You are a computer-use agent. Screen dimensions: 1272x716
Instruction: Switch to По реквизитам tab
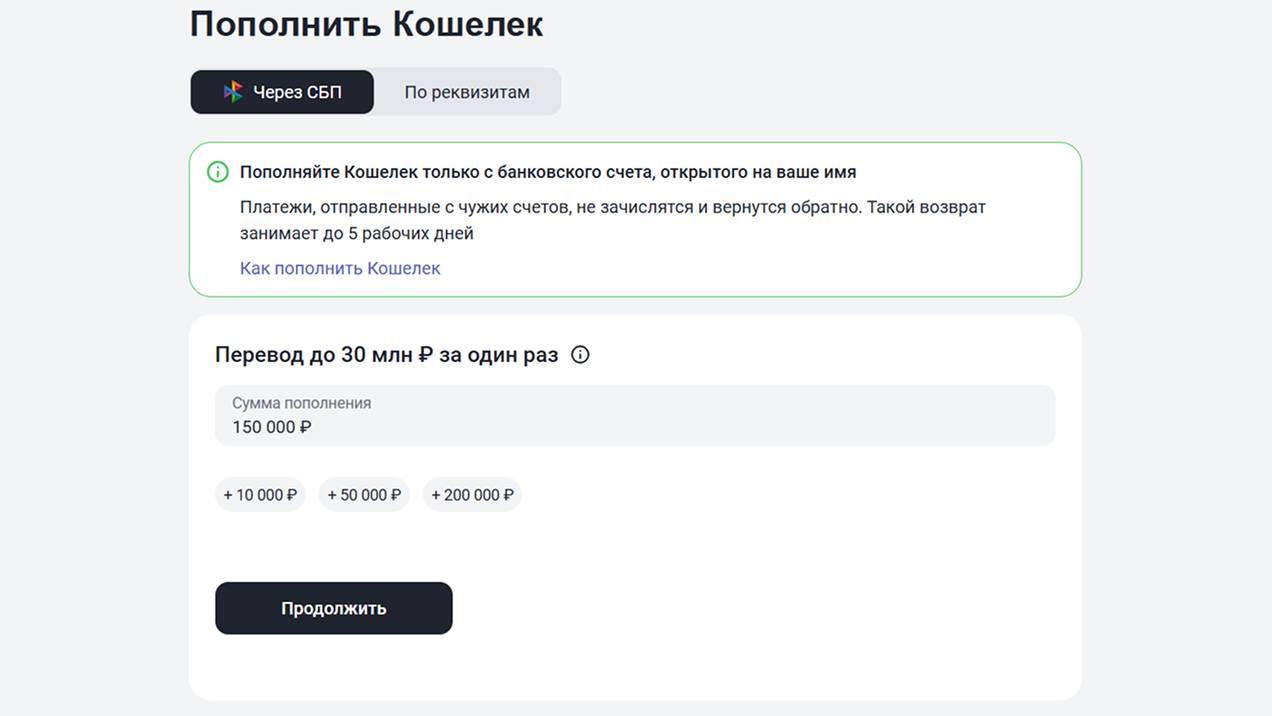pos(467,92)
